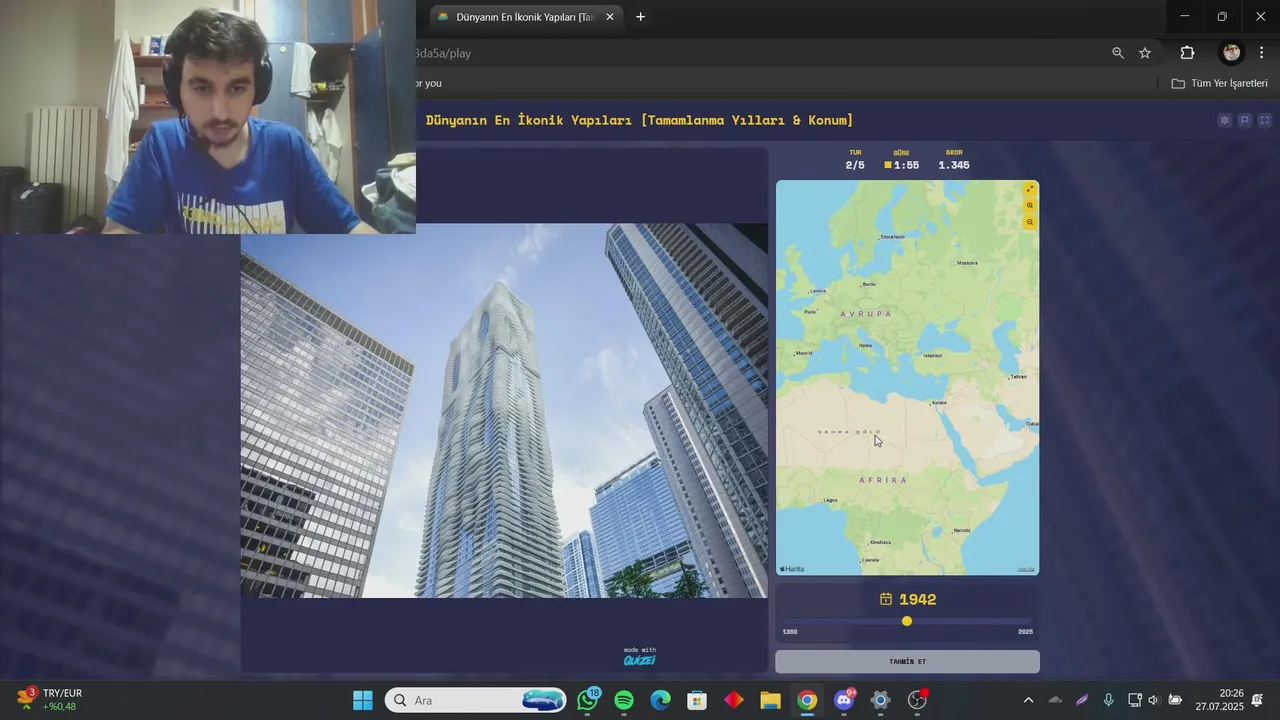Bookmark this page with star icon
Image resolution: width=1280 pixels, height=720 pixels.
click(1145, 53)
